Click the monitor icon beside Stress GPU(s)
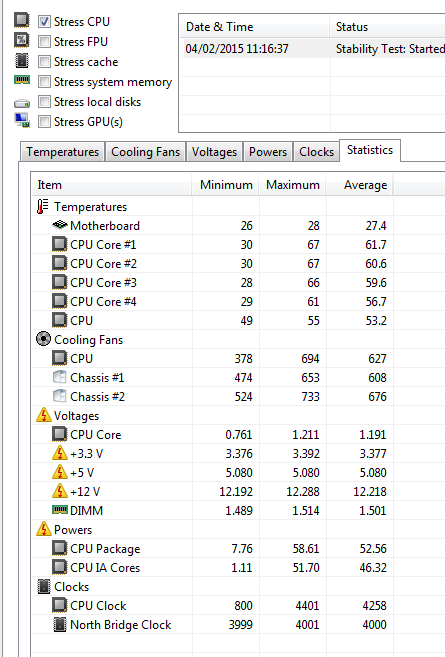The width and height of the screenshot is (445, 657). pos(22,121)
